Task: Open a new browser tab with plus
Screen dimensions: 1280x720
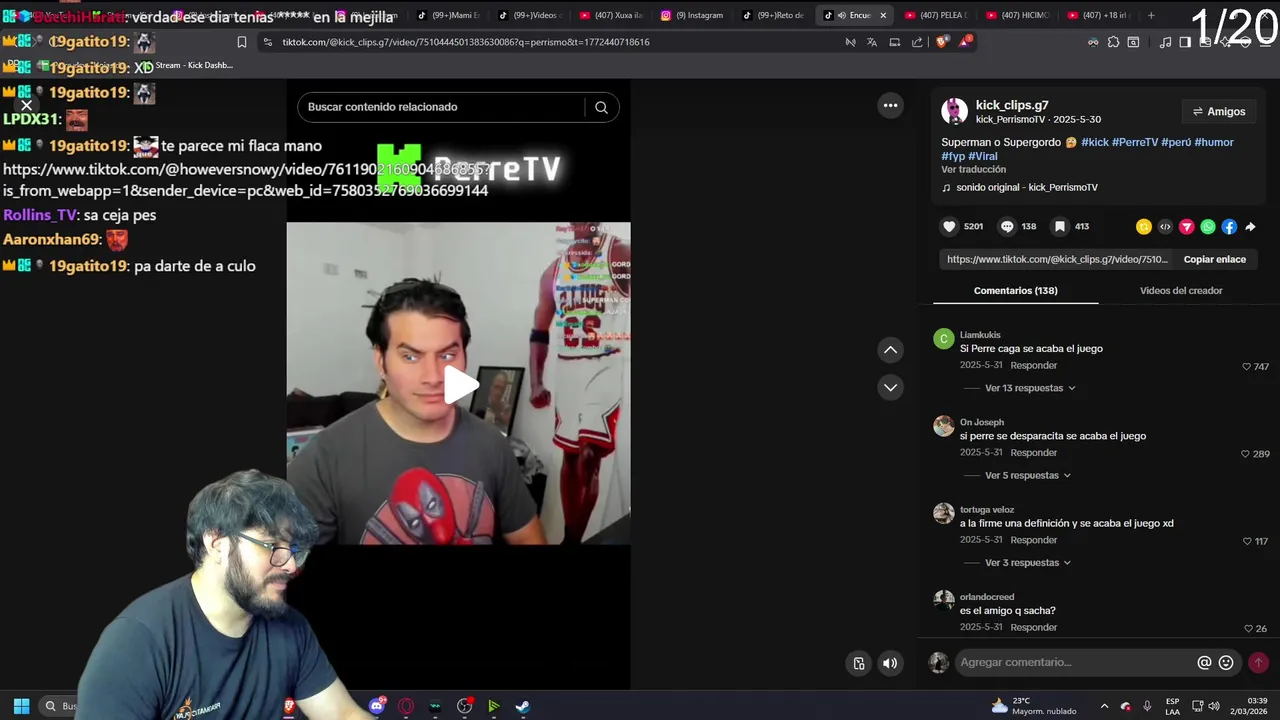Action: coord(1151,15)
